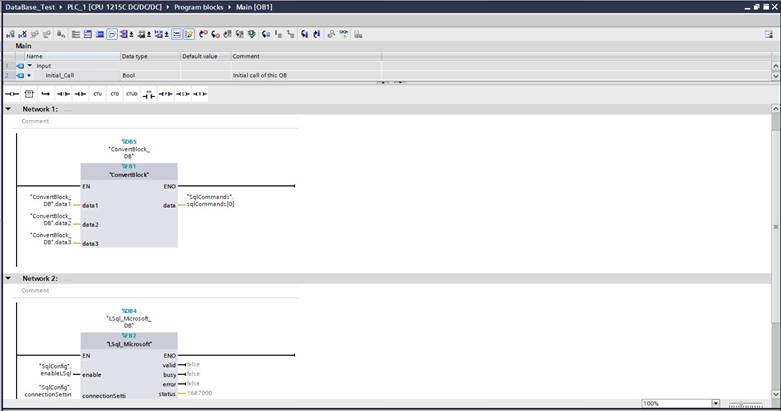This screenshot has height=411, width=781.
Task: Collapse the Input section in interface table
Action: (x=29, y=66)
